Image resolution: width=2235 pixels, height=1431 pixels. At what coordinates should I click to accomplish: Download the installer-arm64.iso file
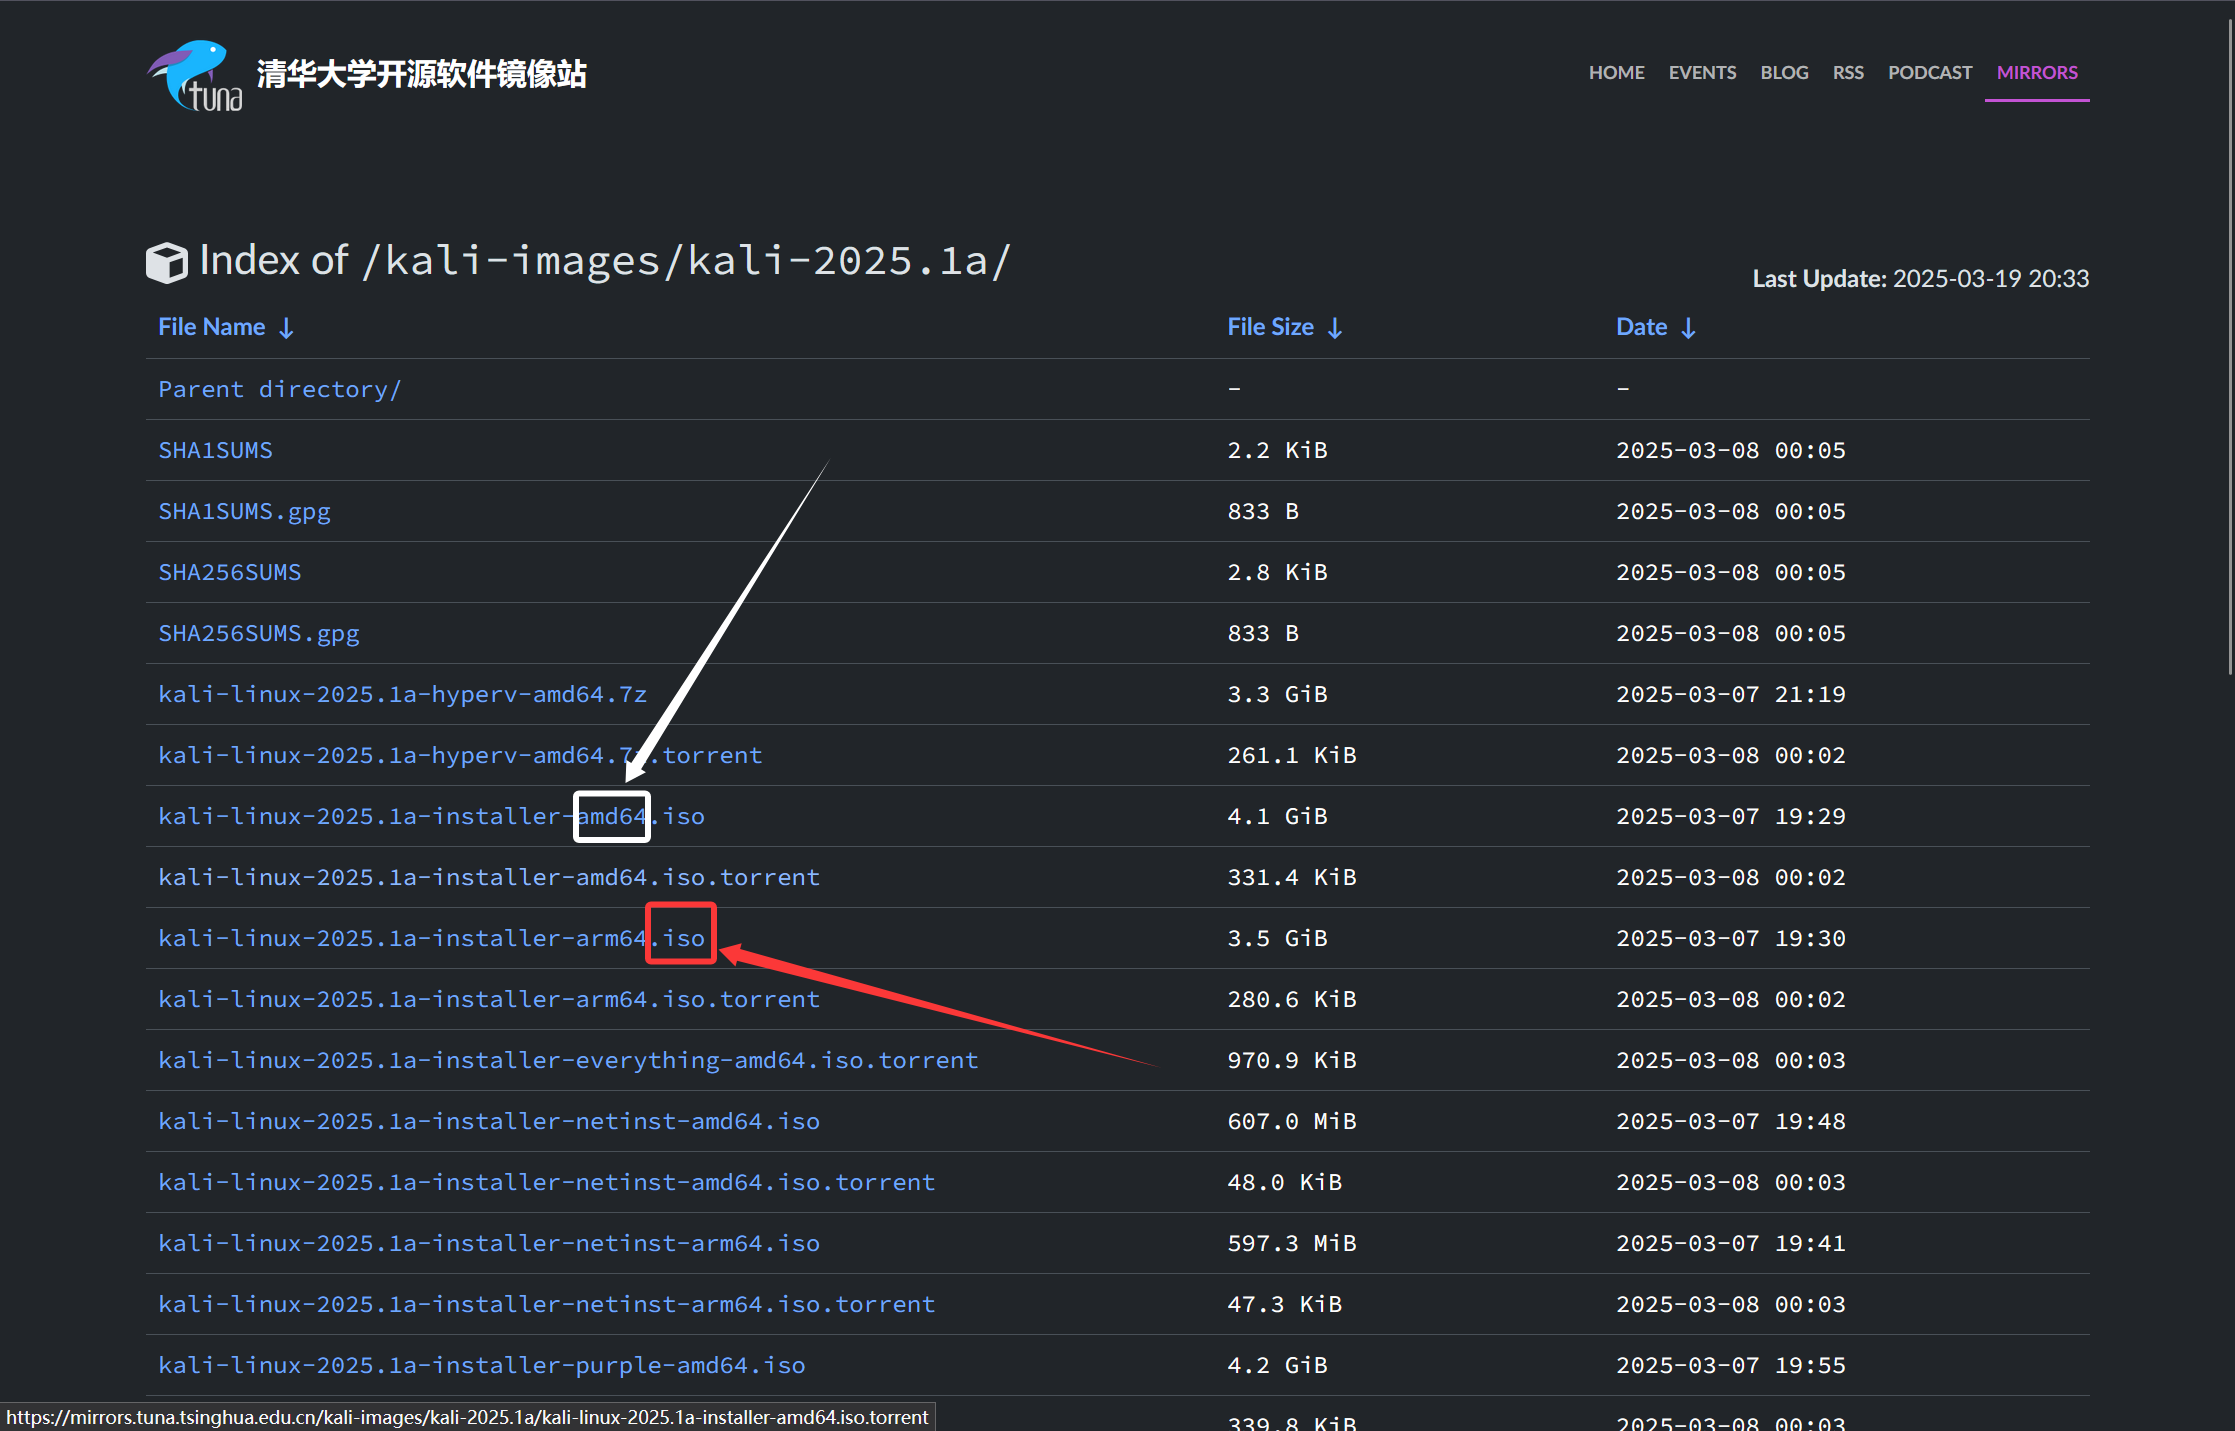(x=430, y=938)
